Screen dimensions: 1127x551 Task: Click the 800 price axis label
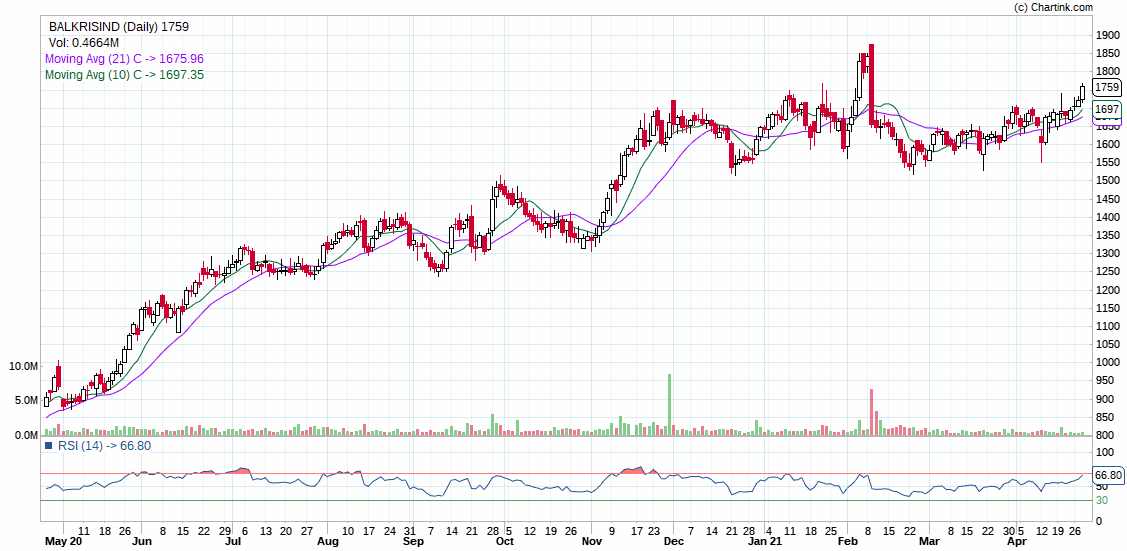1105,435
